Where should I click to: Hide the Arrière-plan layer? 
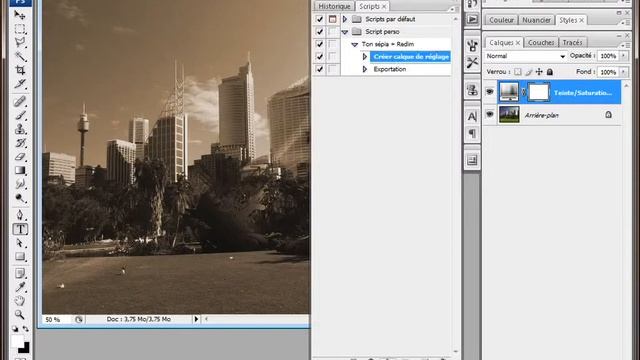(x=490, y=115)
